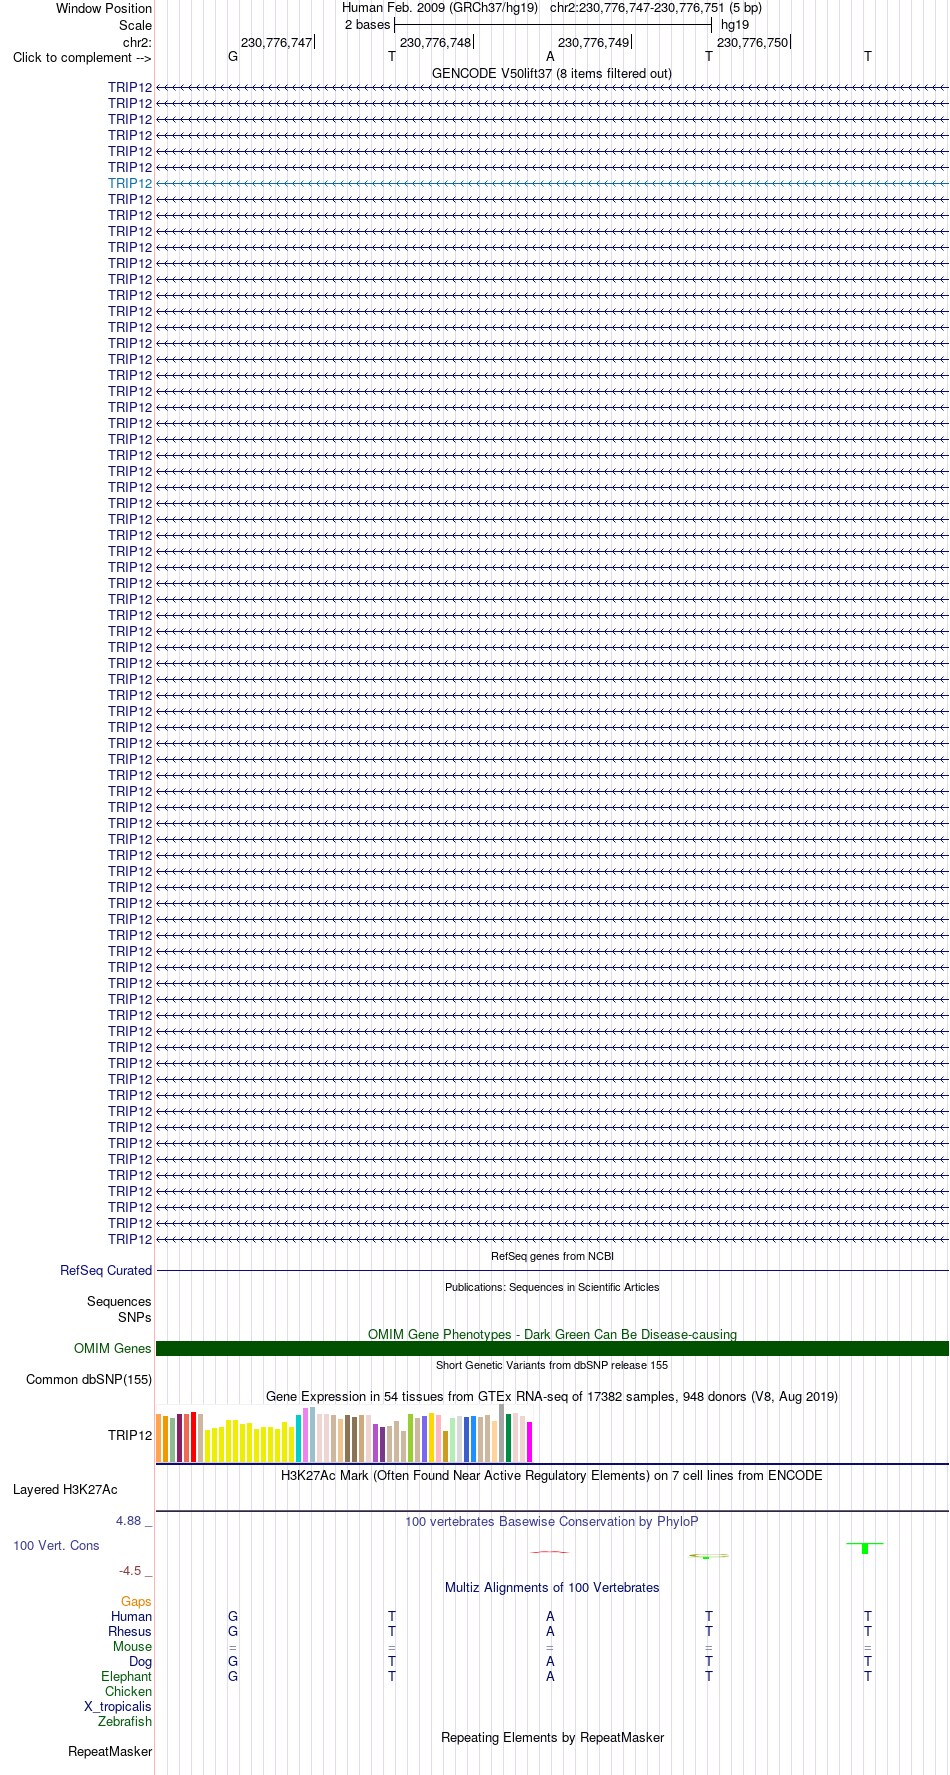The height and width of the screenshot is (1775, 950).
Task: Click the 230,776,750 ruler coordinate
Action: coord(752,43)
